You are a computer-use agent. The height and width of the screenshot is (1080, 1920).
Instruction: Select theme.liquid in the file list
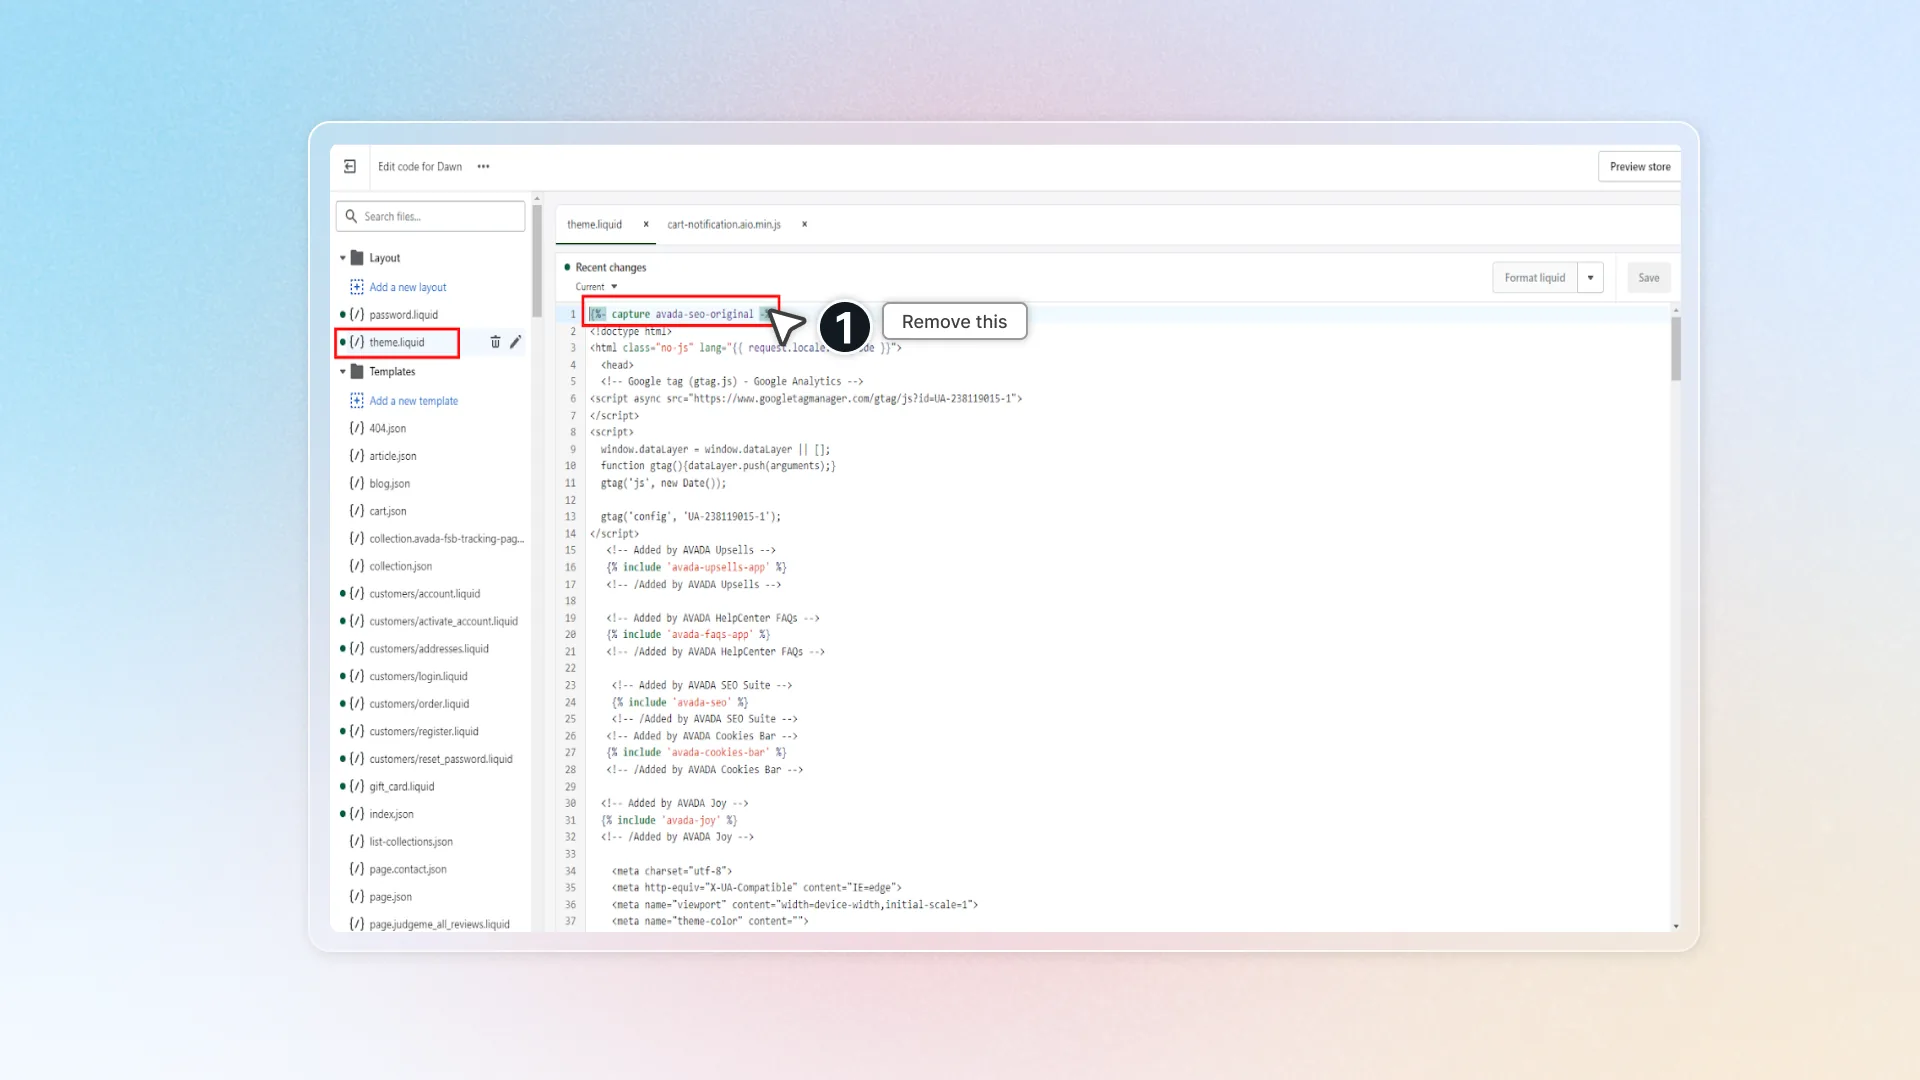(x=397, y=343)
